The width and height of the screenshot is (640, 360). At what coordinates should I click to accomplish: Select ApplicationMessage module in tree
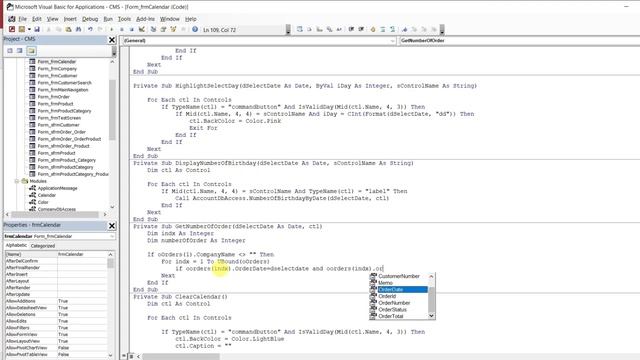(57, 188)
